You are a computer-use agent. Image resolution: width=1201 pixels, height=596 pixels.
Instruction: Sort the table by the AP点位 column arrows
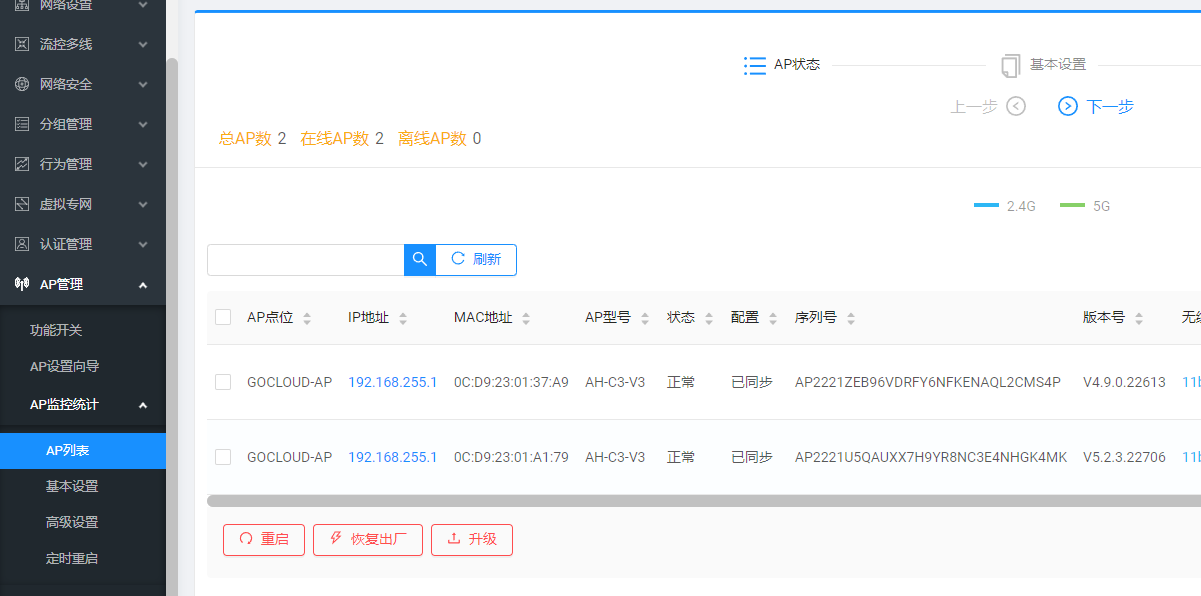(307, 318)
